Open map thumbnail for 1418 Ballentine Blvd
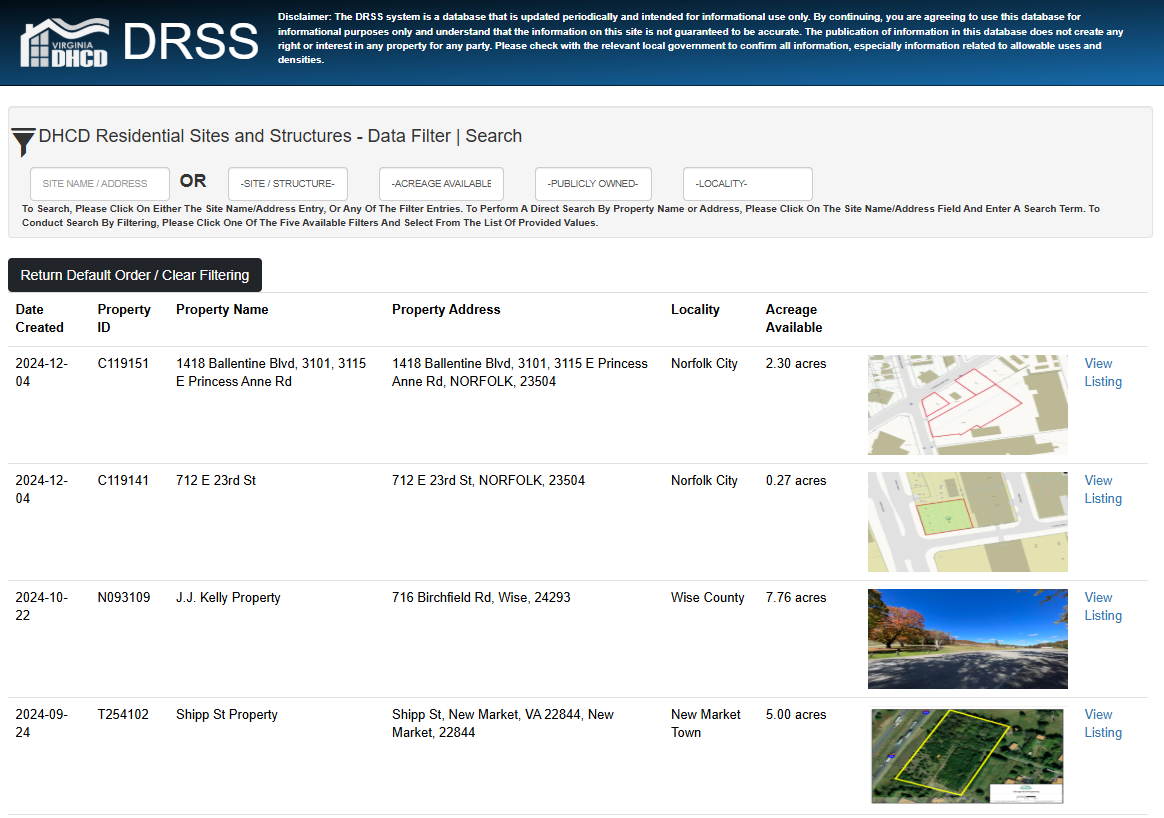1164x818 pixels. point(967,405)
